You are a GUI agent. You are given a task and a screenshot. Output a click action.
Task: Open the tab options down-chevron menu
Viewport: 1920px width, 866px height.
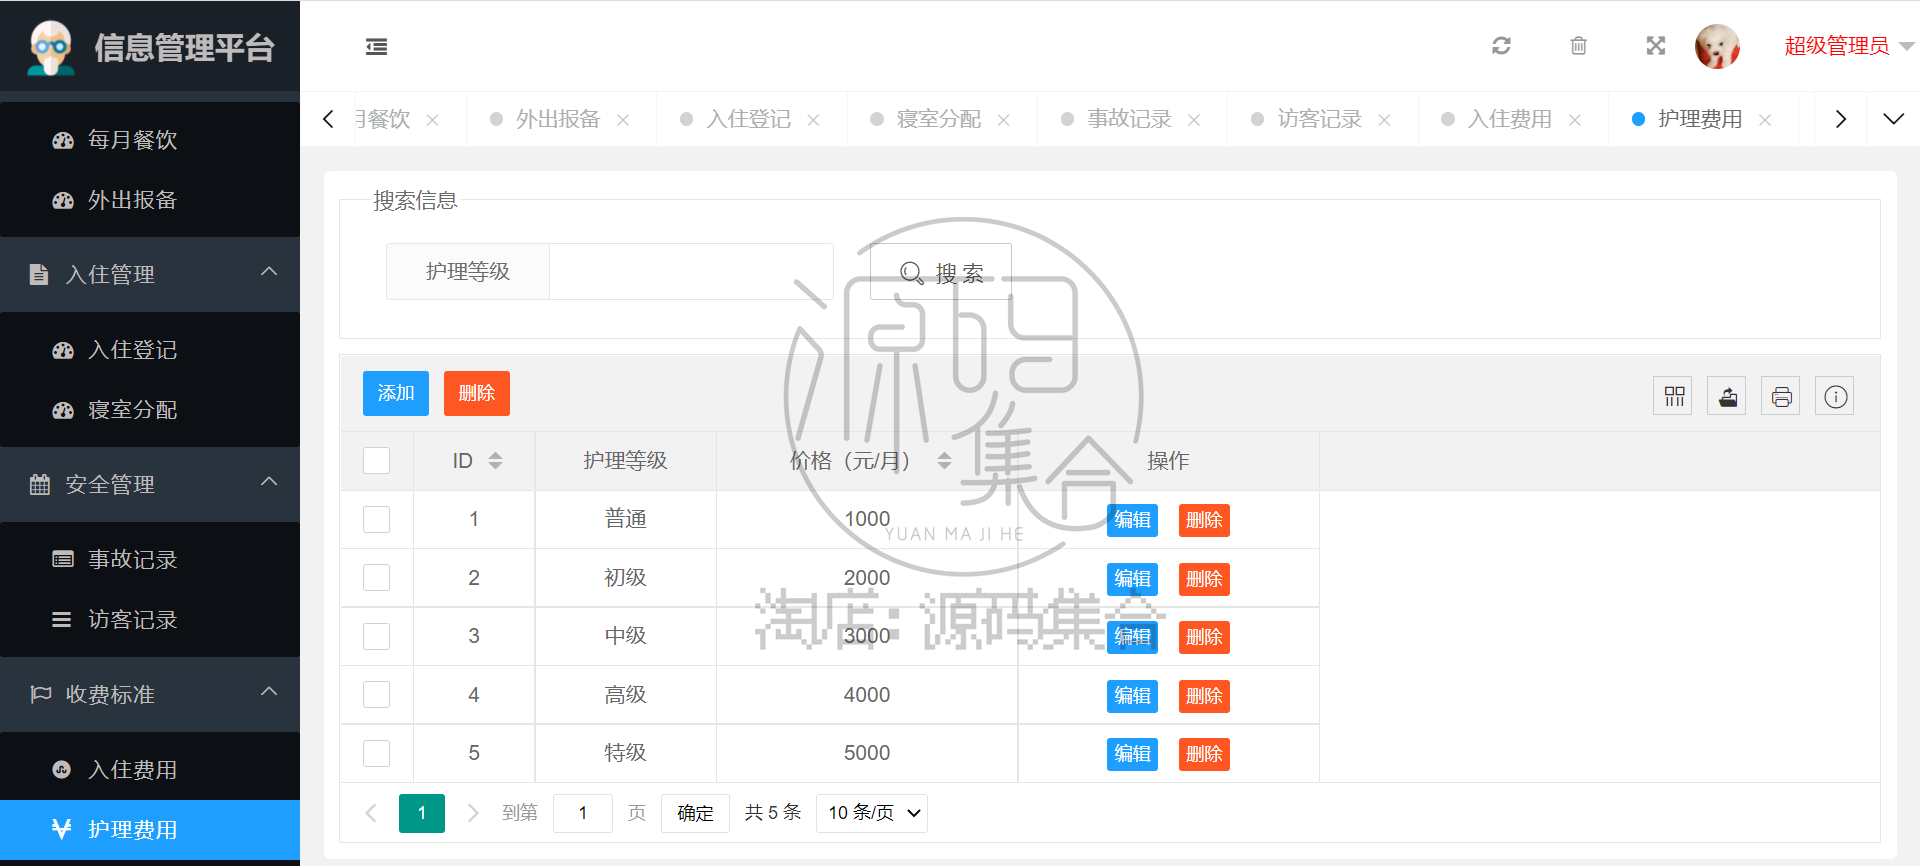pyautogui.click(x=1893, y=119)
